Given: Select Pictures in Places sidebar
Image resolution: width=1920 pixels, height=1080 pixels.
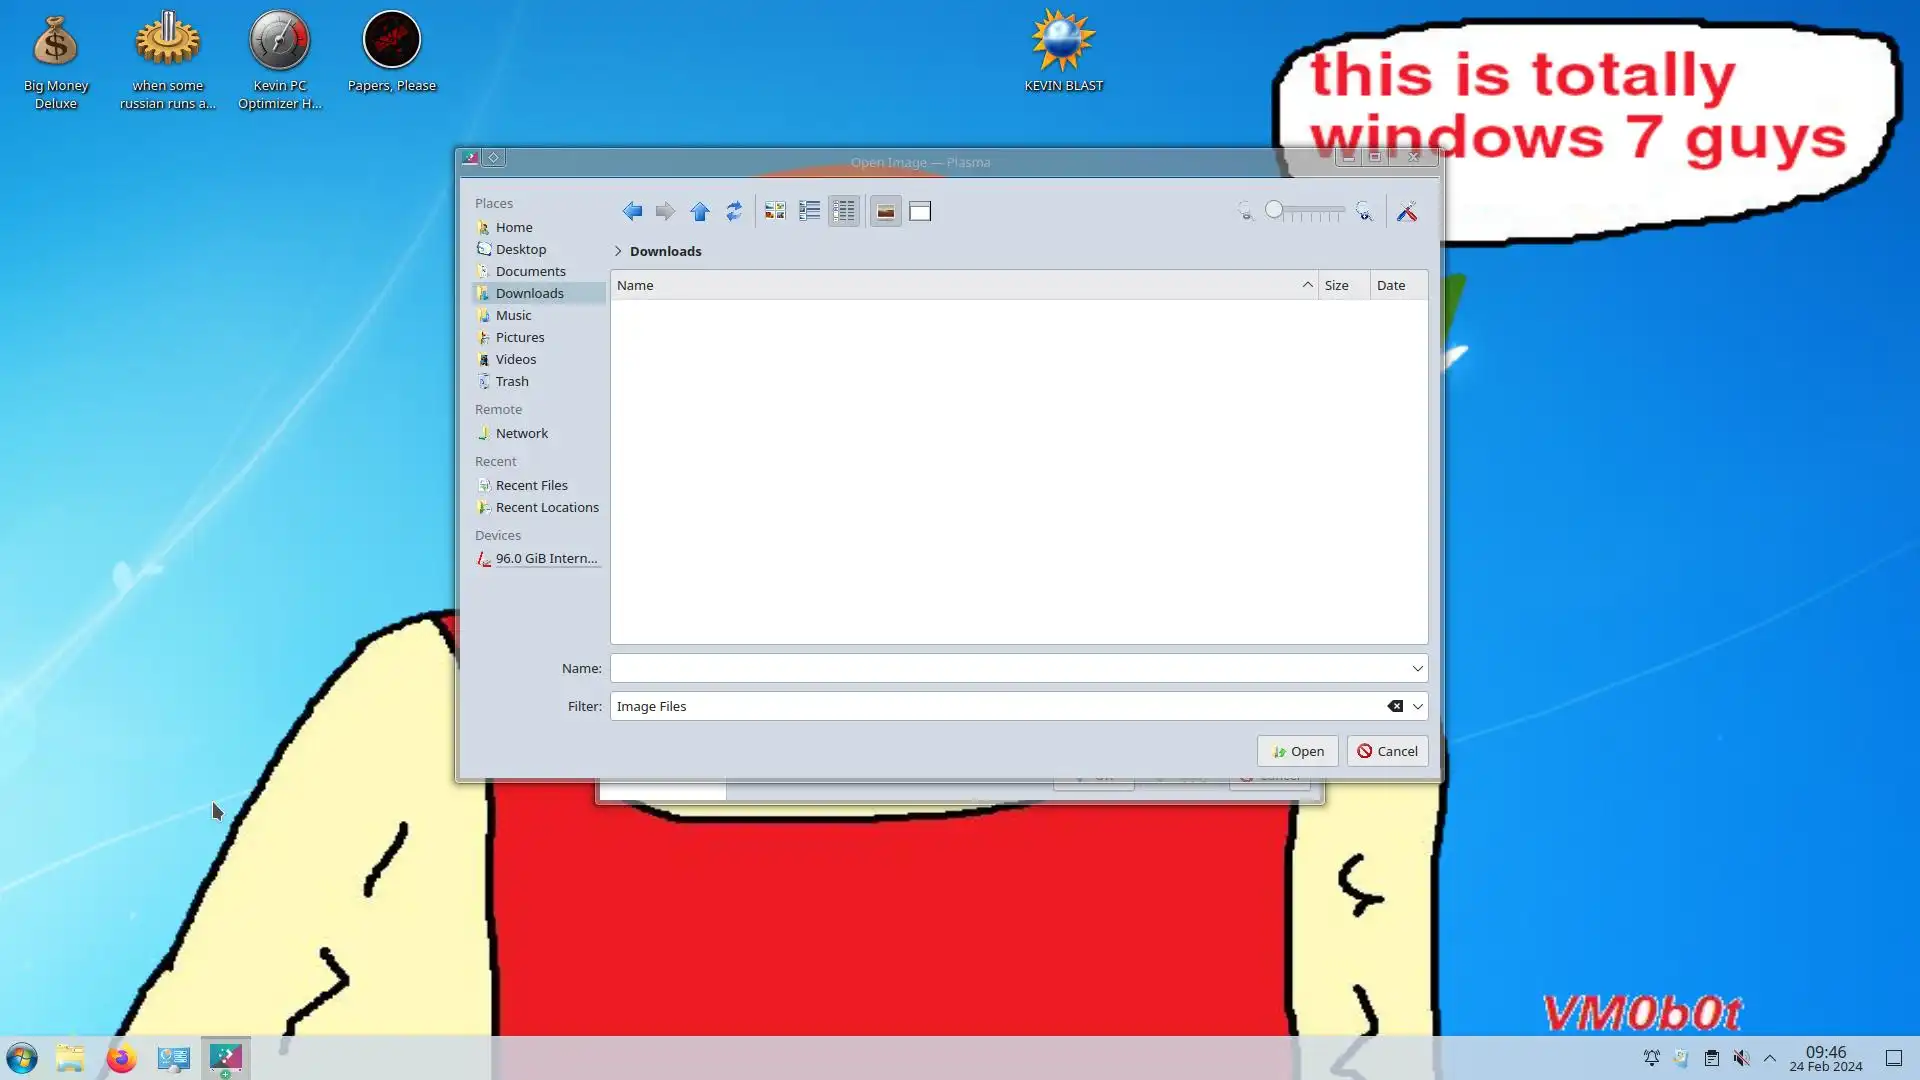Looking at the screenshot, I should coord(520,337).
